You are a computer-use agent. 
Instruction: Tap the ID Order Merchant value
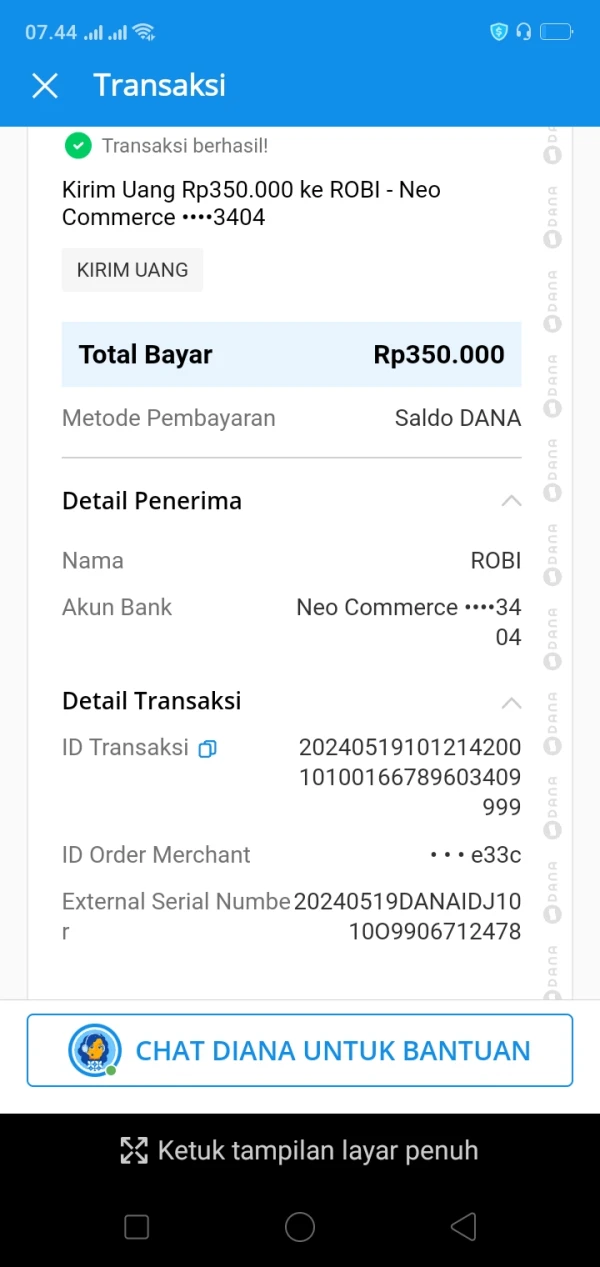(x=475, y=855)
